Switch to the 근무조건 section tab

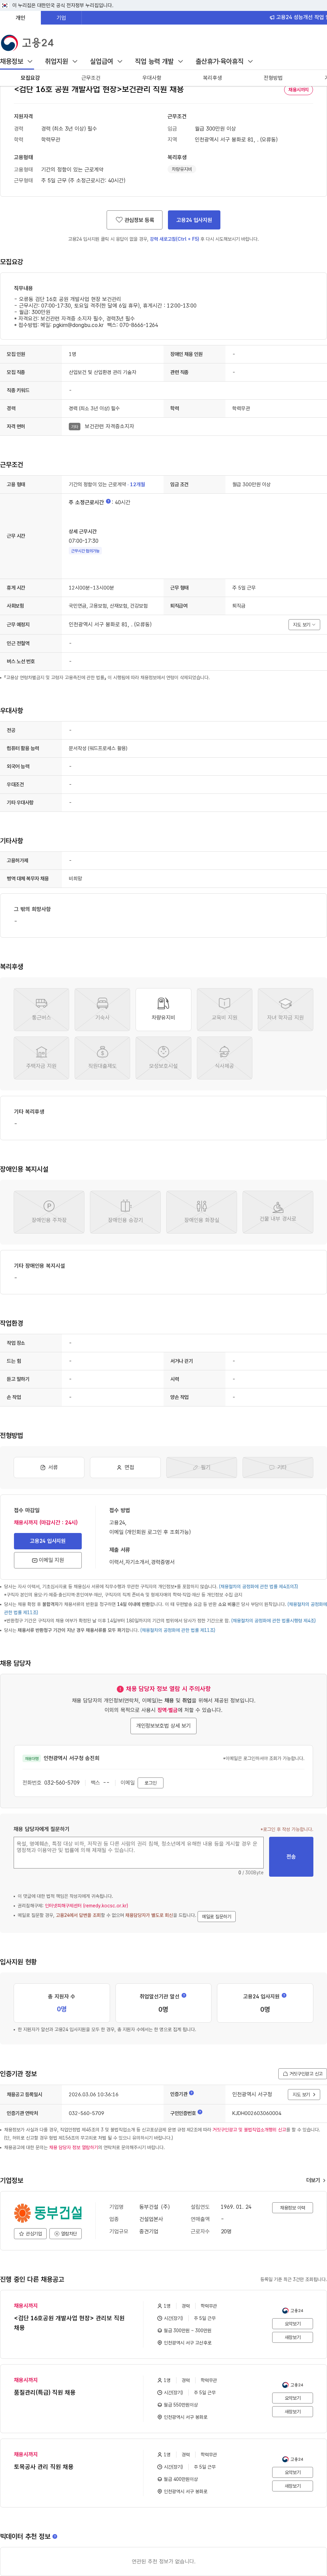pyautogui.click(x=91, y=78)
